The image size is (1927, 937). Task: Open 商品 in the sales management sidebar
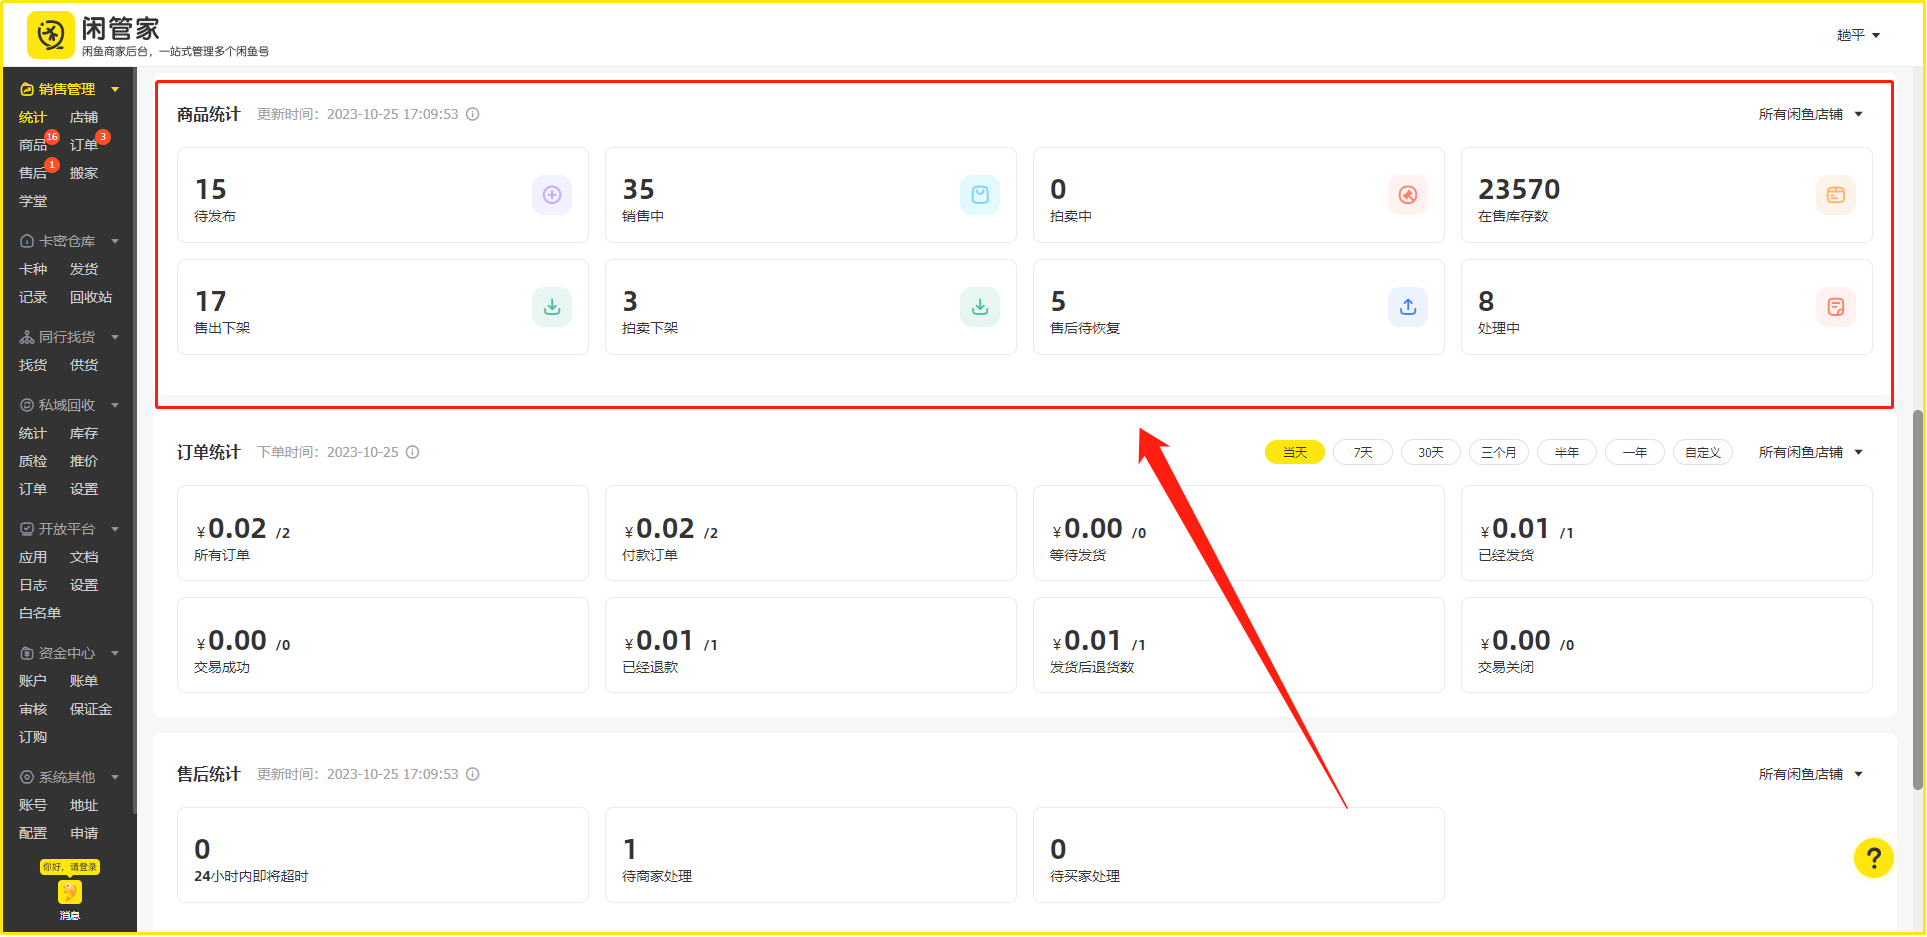click(33, 145)
